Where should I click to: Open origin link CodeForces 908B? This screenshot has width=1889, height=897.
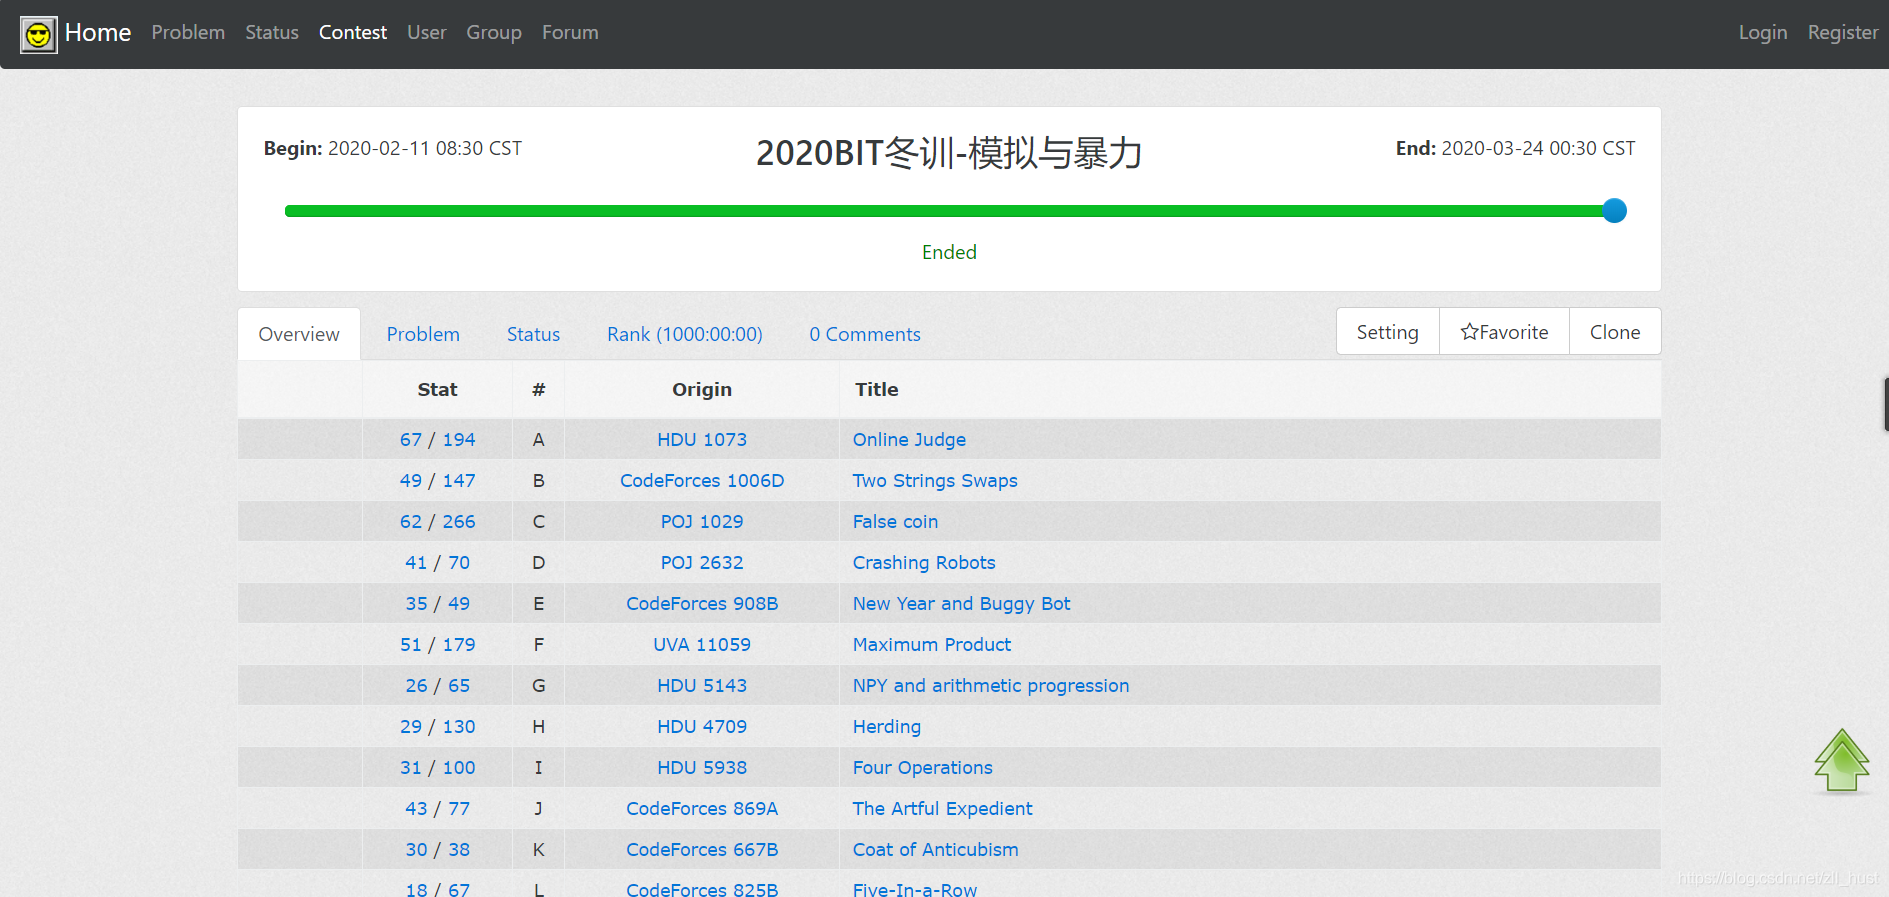pos(702,603)
